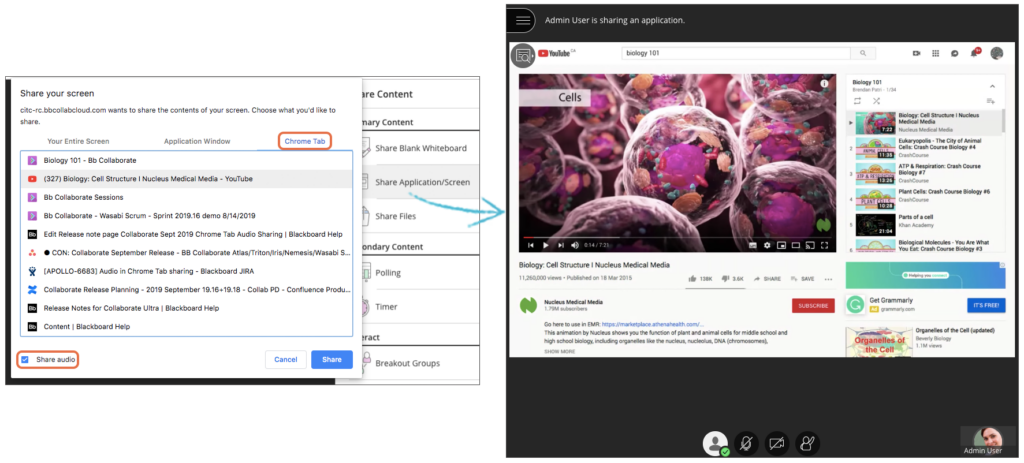Open the YouTube messages icon
Viewport: 1024px width, 463px height.
click(x=954, y=54)
